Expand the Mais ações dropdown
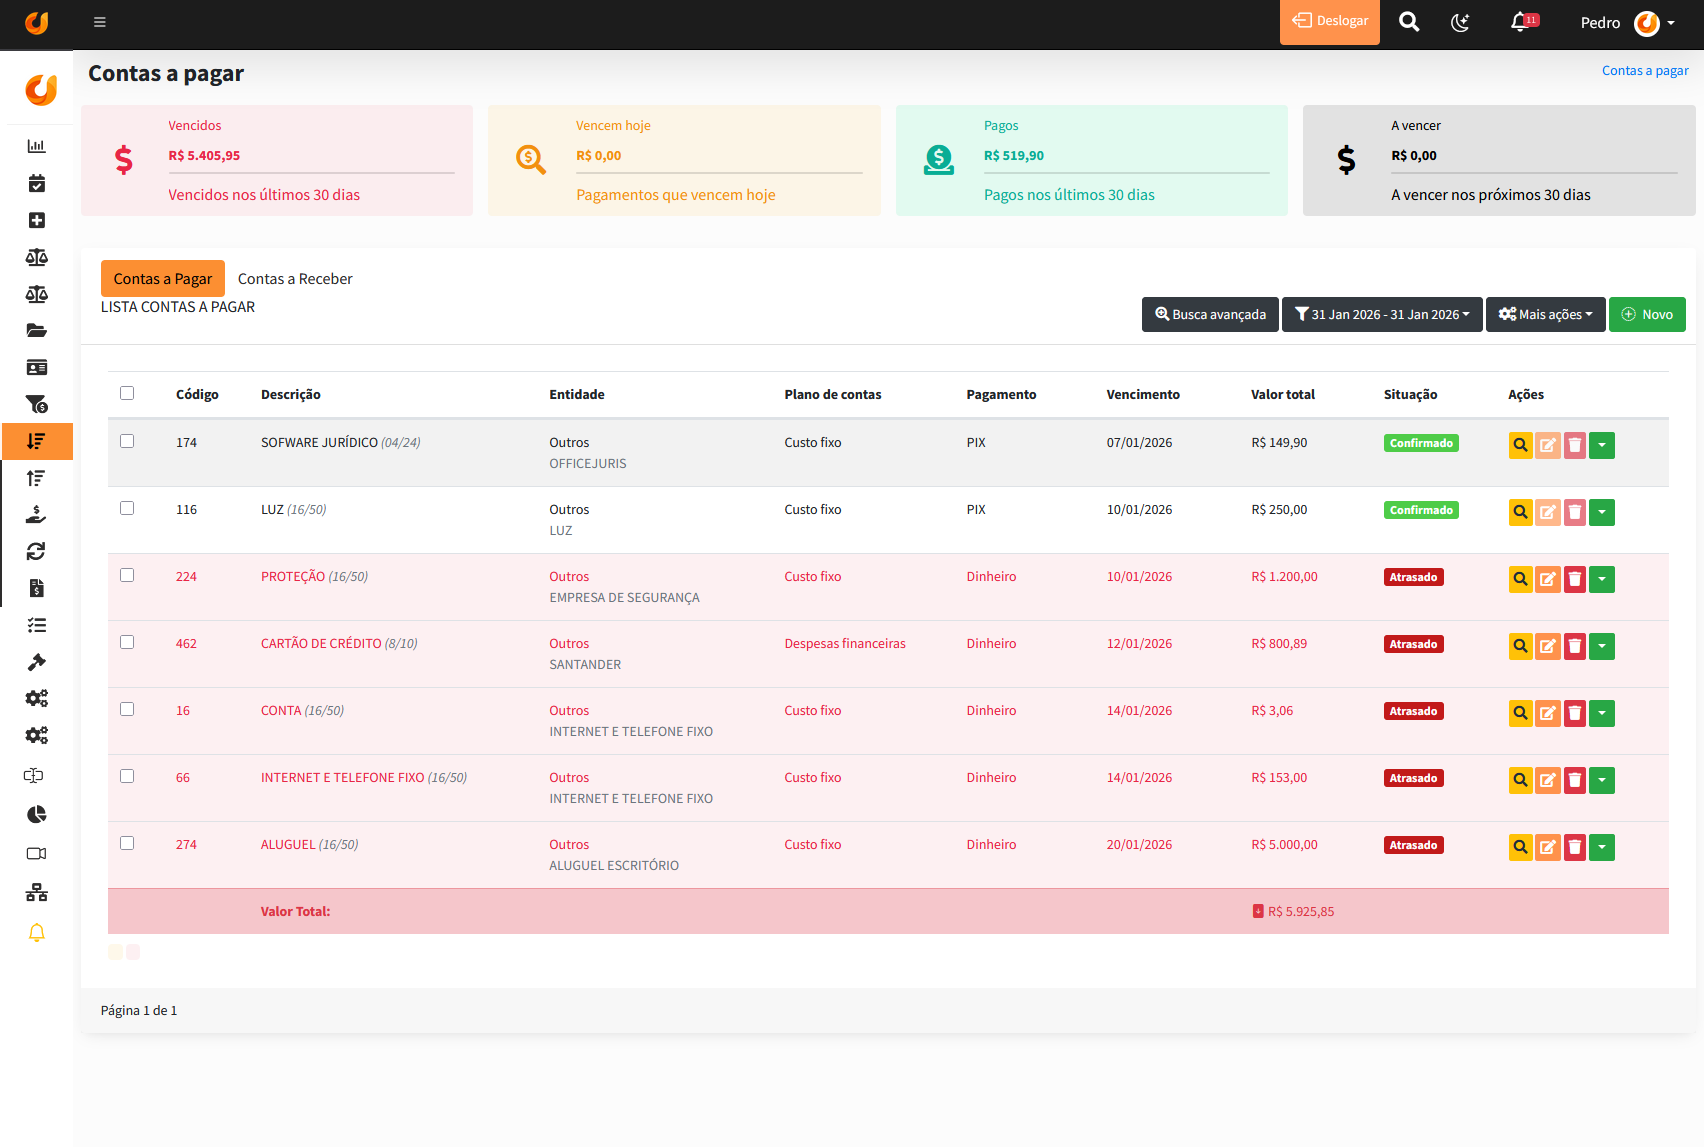This screenshot has width=1704, height=1147. [1545, 314]
